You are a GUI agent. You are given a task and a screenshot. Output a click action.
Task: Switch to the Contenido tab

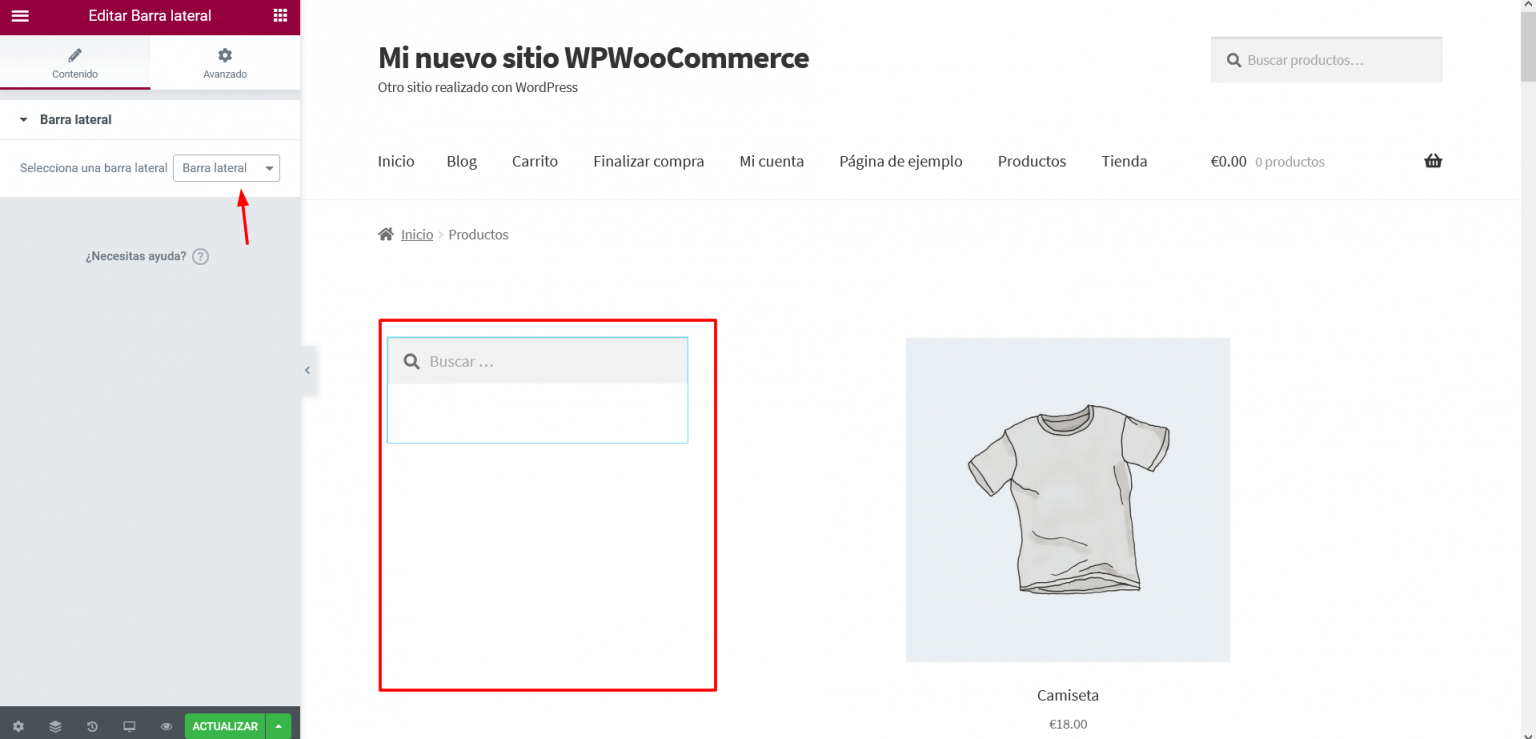tap(75, 63)
